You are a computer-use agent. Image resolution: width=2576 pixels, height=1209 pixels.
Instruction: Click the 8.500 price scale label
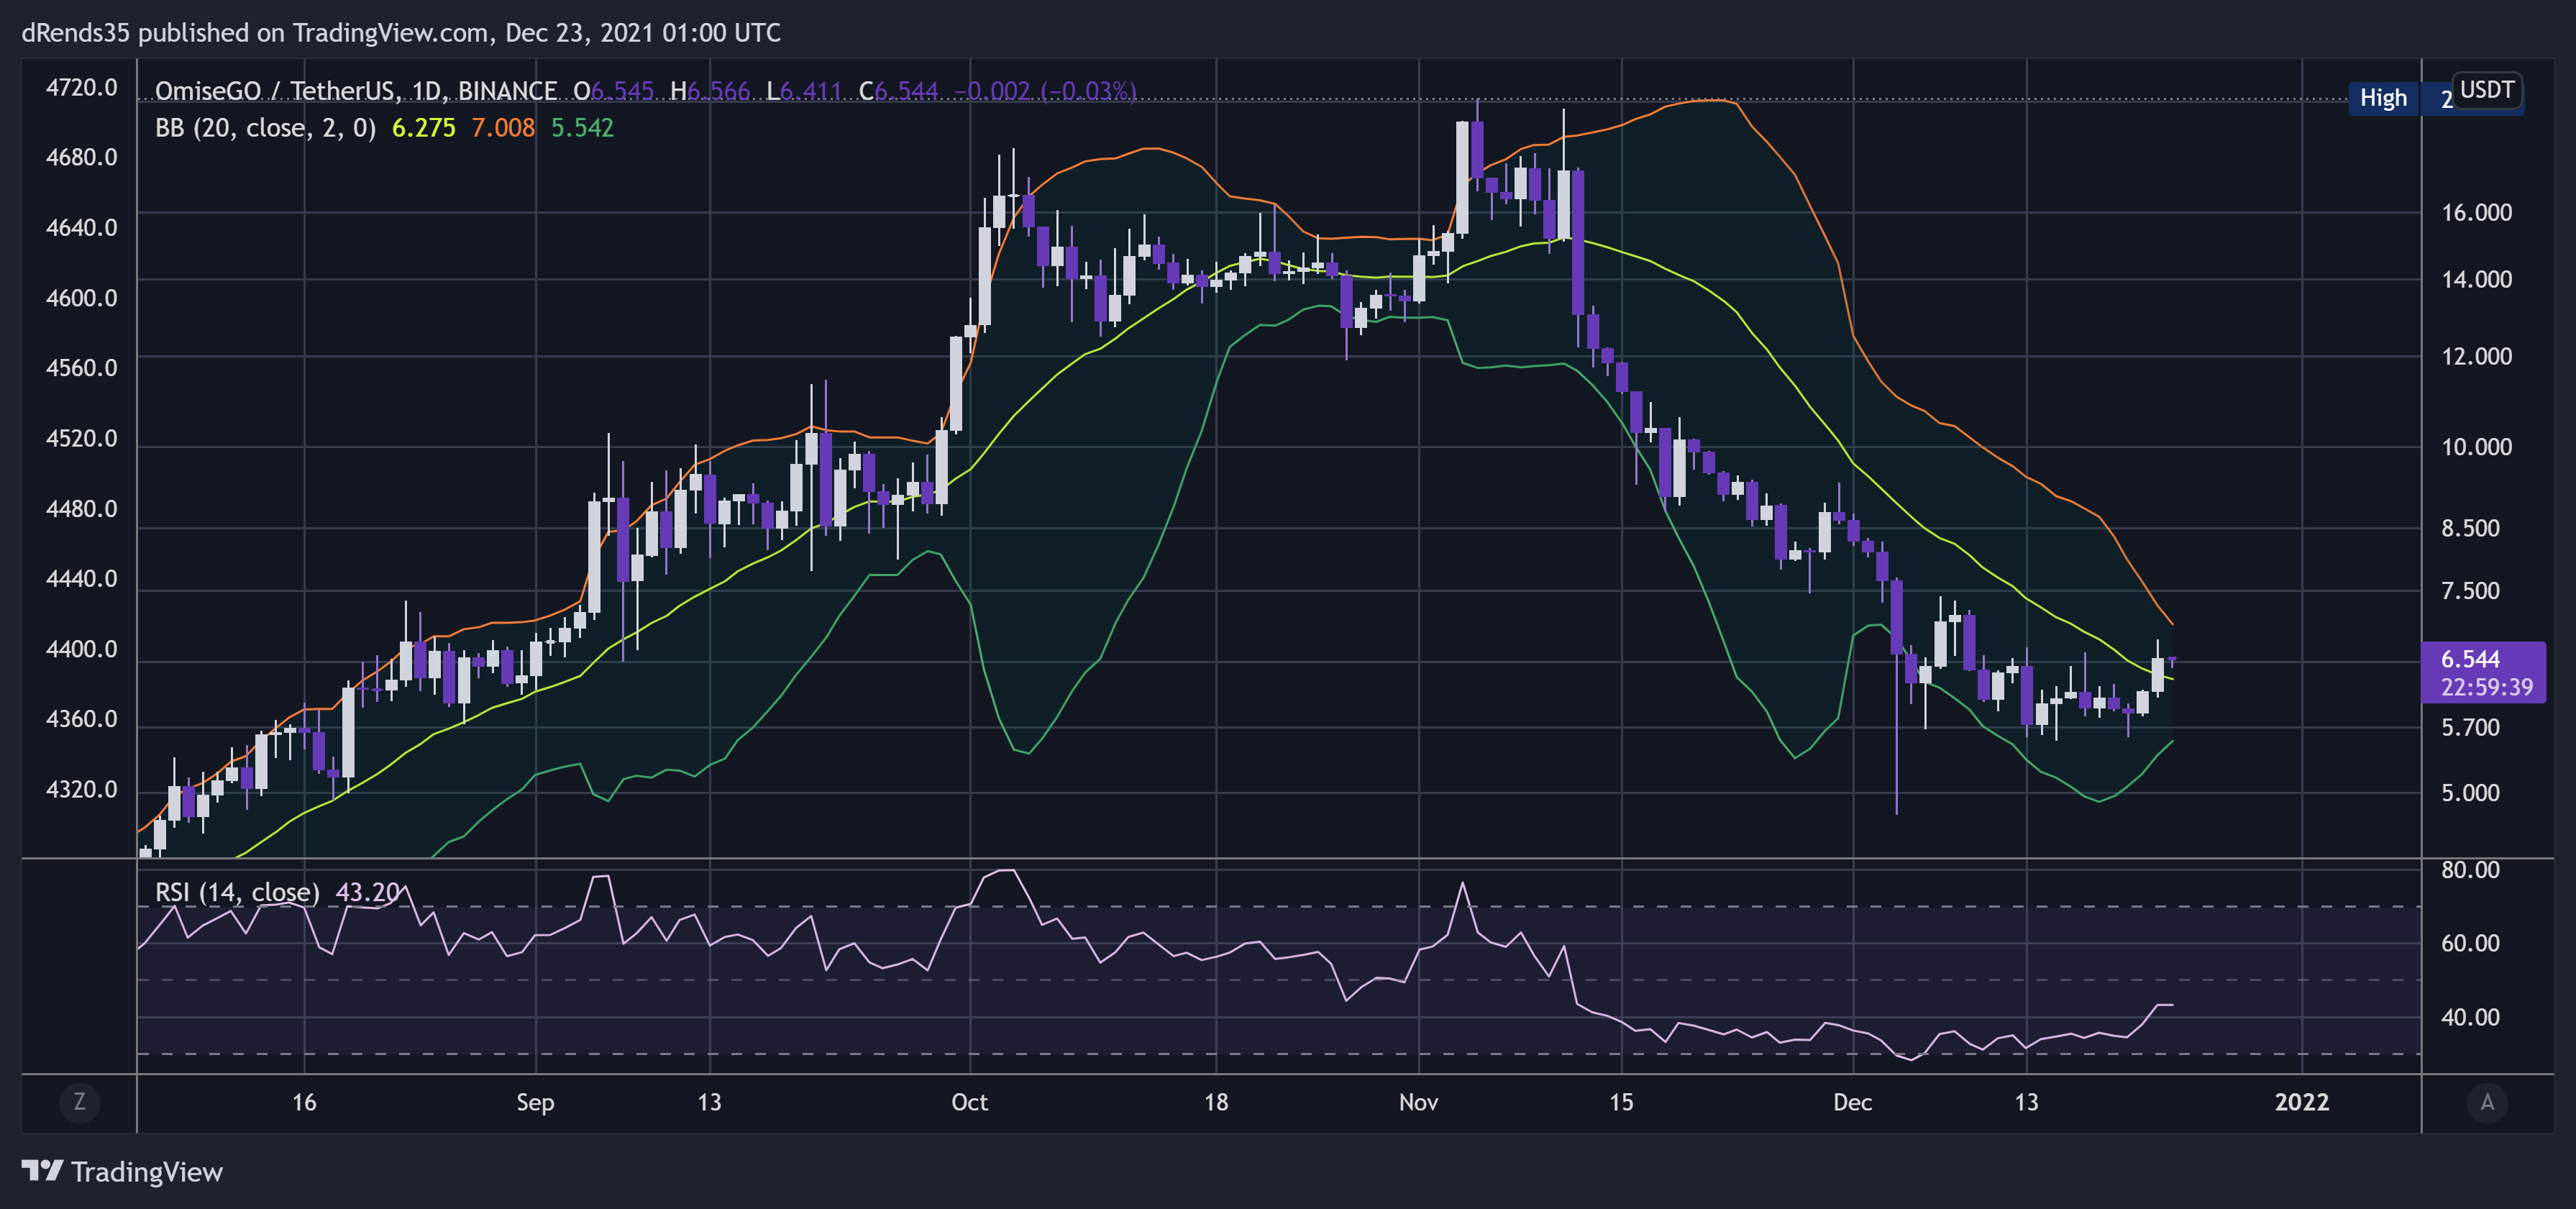tap(2470, 528)
